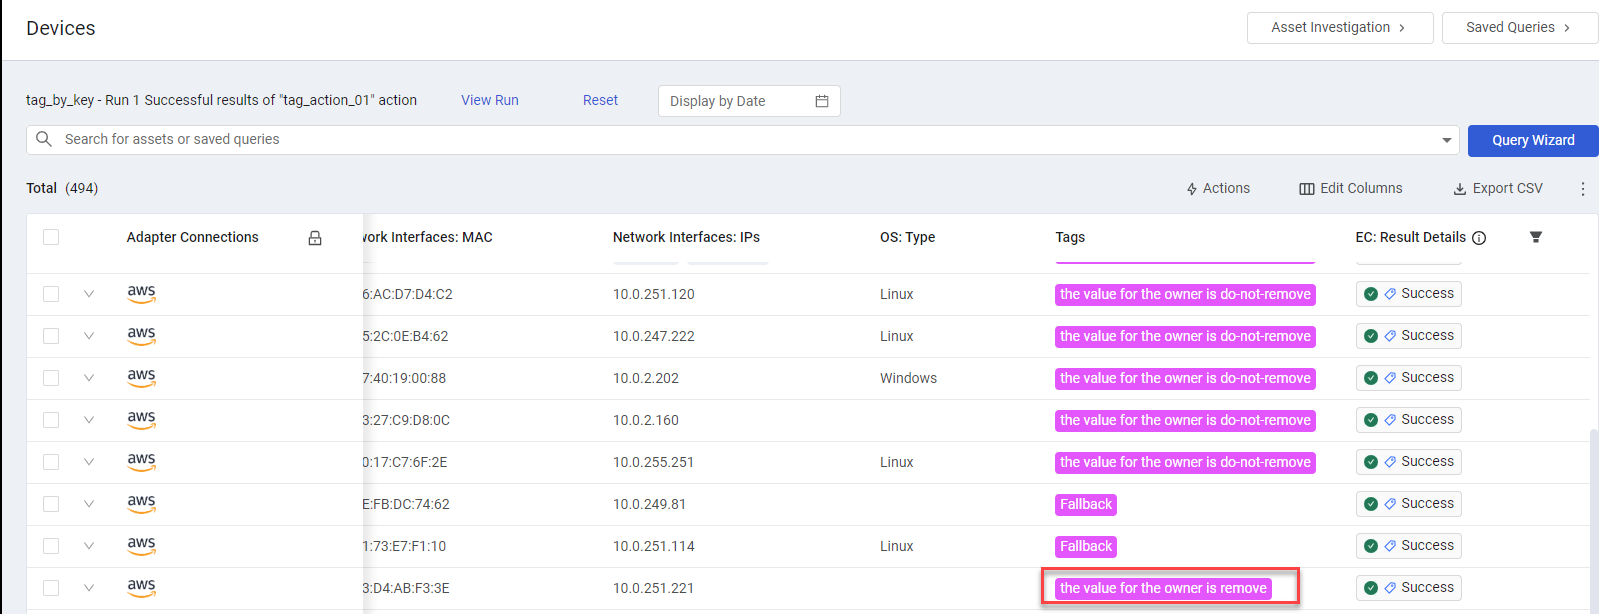Open the search bar dropdown arrow
Screen dimensions: 1599x614
pyautogui.click(x=1446, y=140)
